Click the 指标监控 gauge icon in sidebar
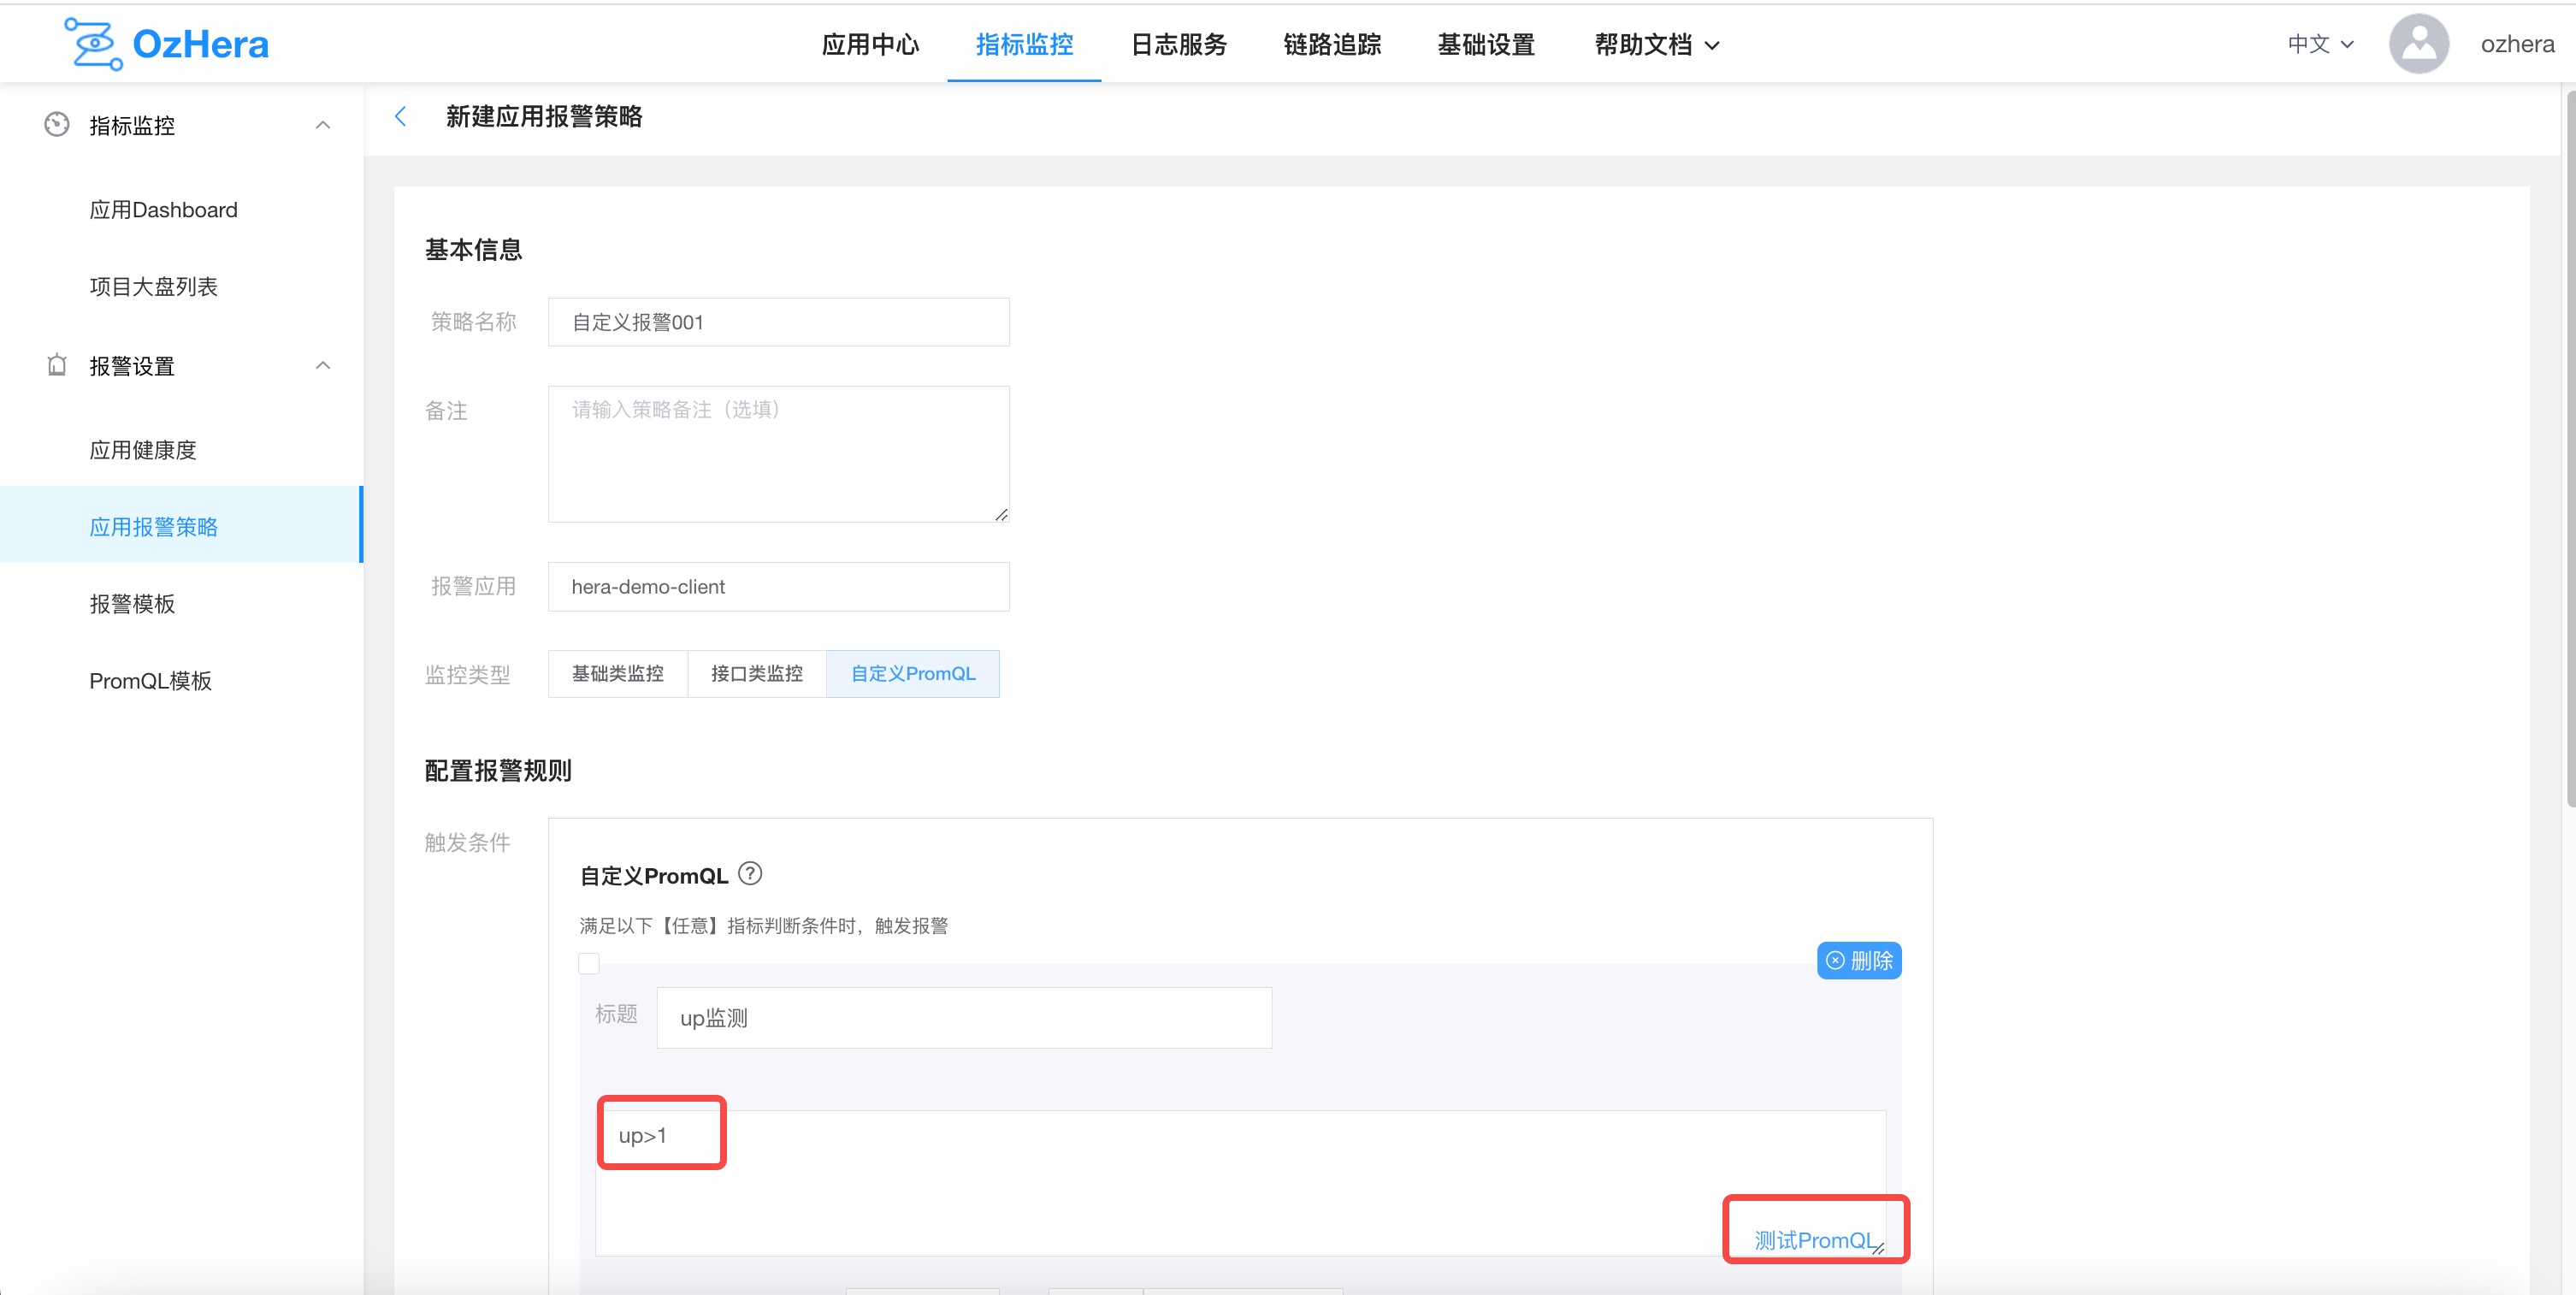This screenshot has height=1295, width=2576. click(x=57, y=125)
